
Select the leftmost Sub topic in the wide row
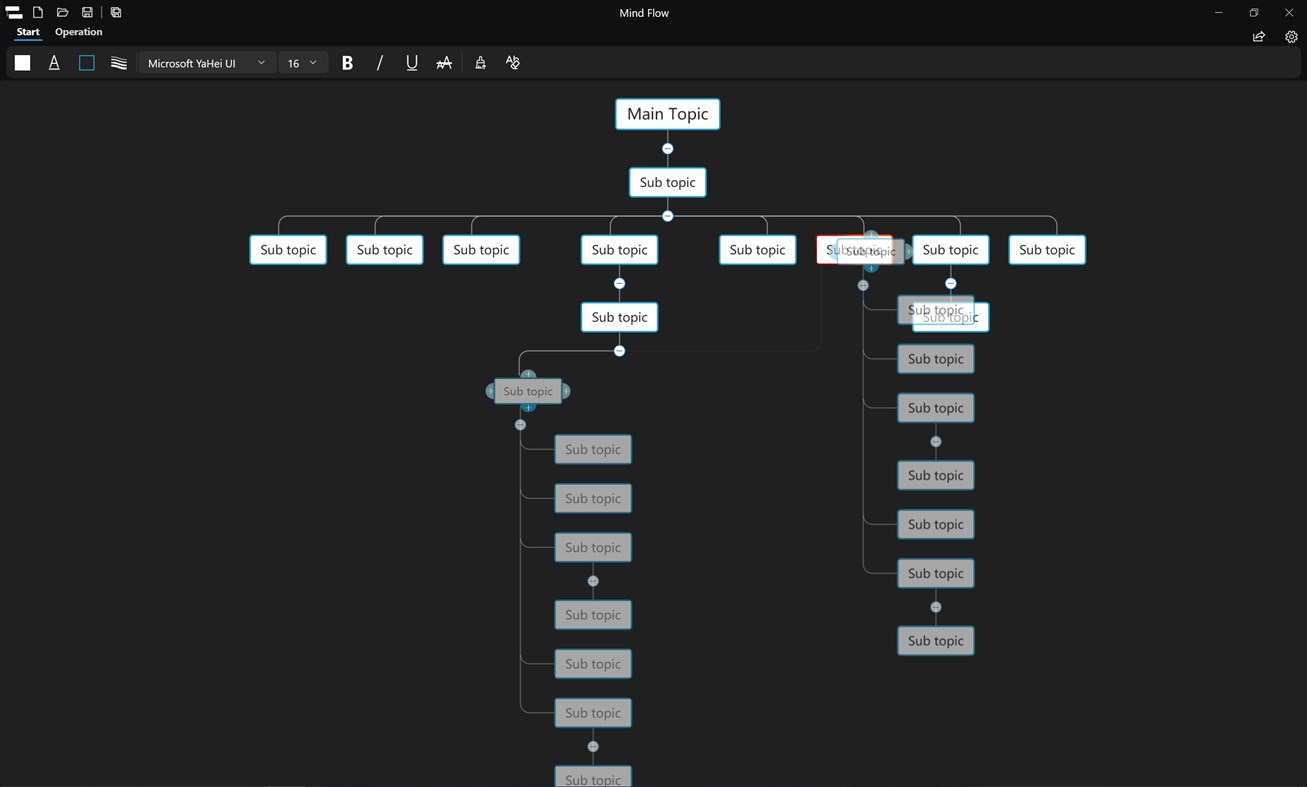tap(288, 250)
